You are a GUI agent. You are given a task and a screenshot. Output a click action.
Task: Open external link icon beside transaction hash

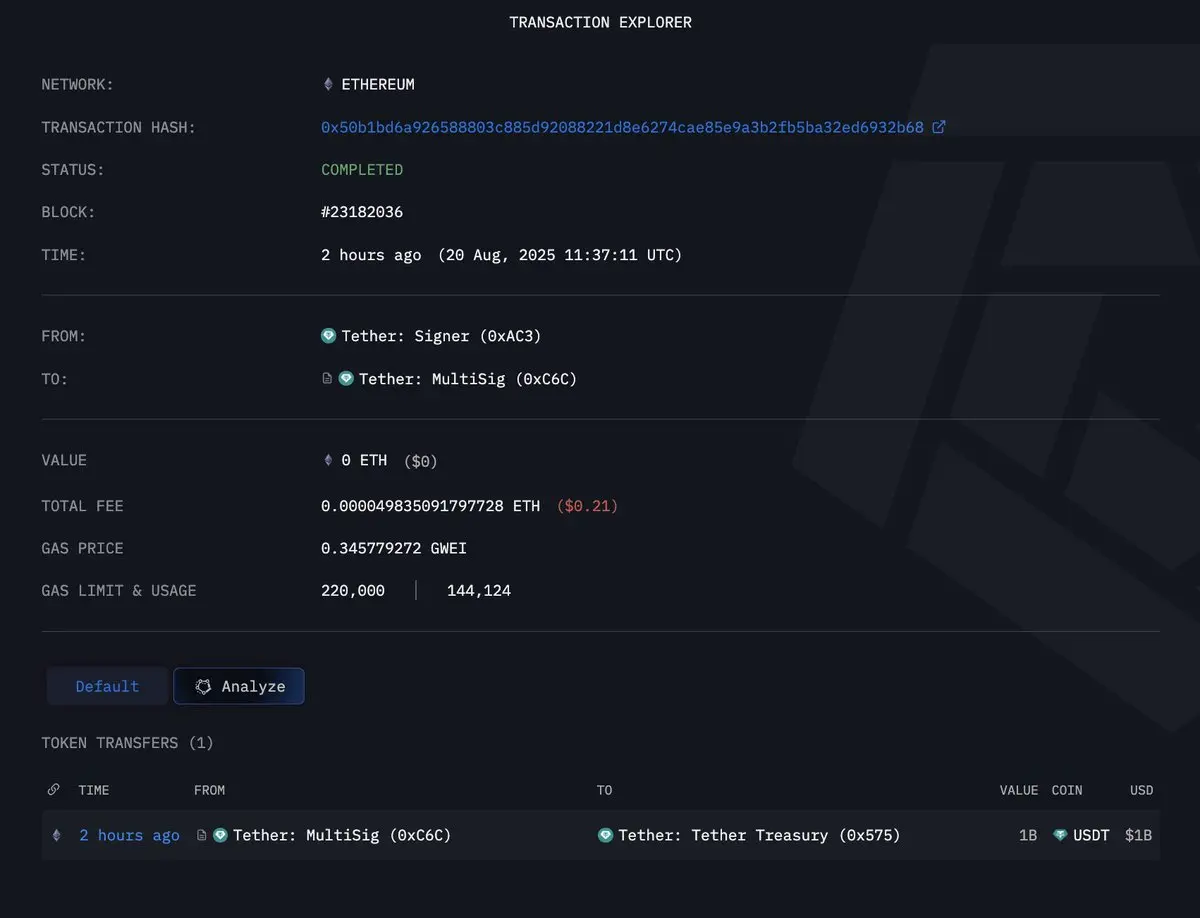(x=939, y=127)
